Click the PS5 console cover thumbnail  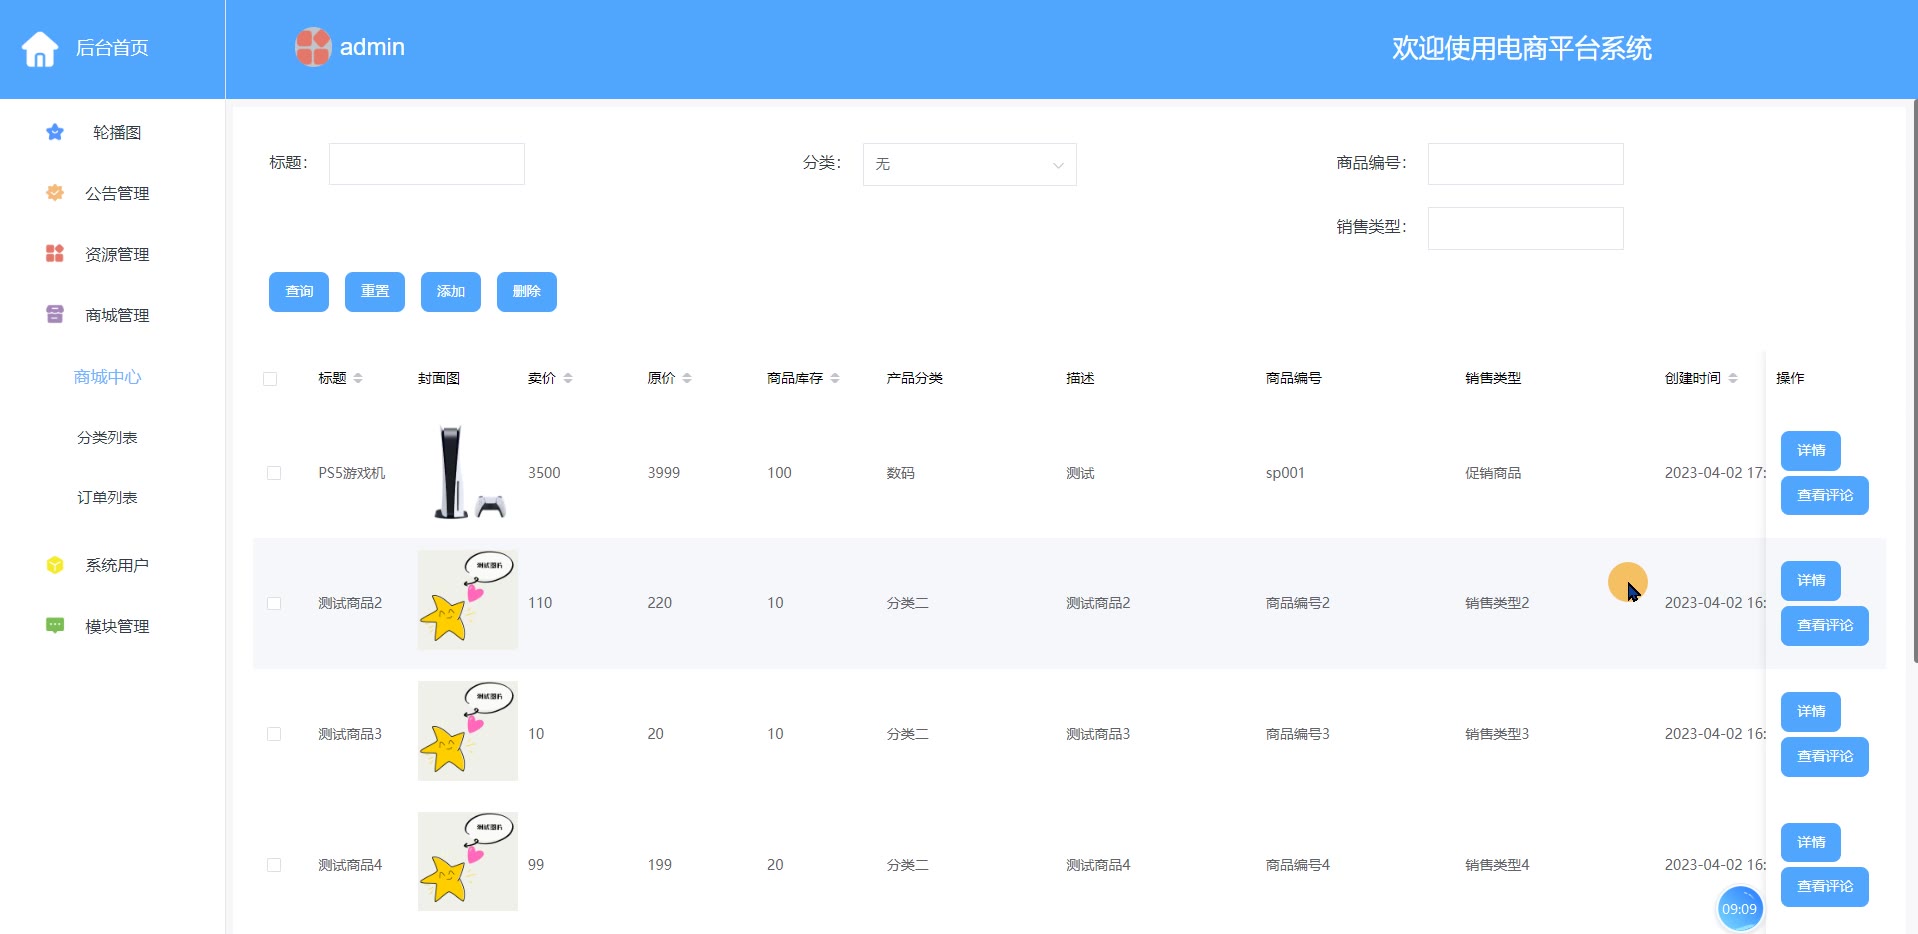(468, 472)
